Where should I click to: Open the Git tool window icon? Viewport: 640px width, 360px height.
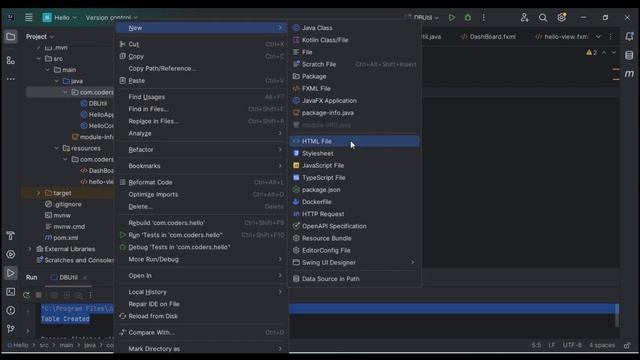click(11, 329)
